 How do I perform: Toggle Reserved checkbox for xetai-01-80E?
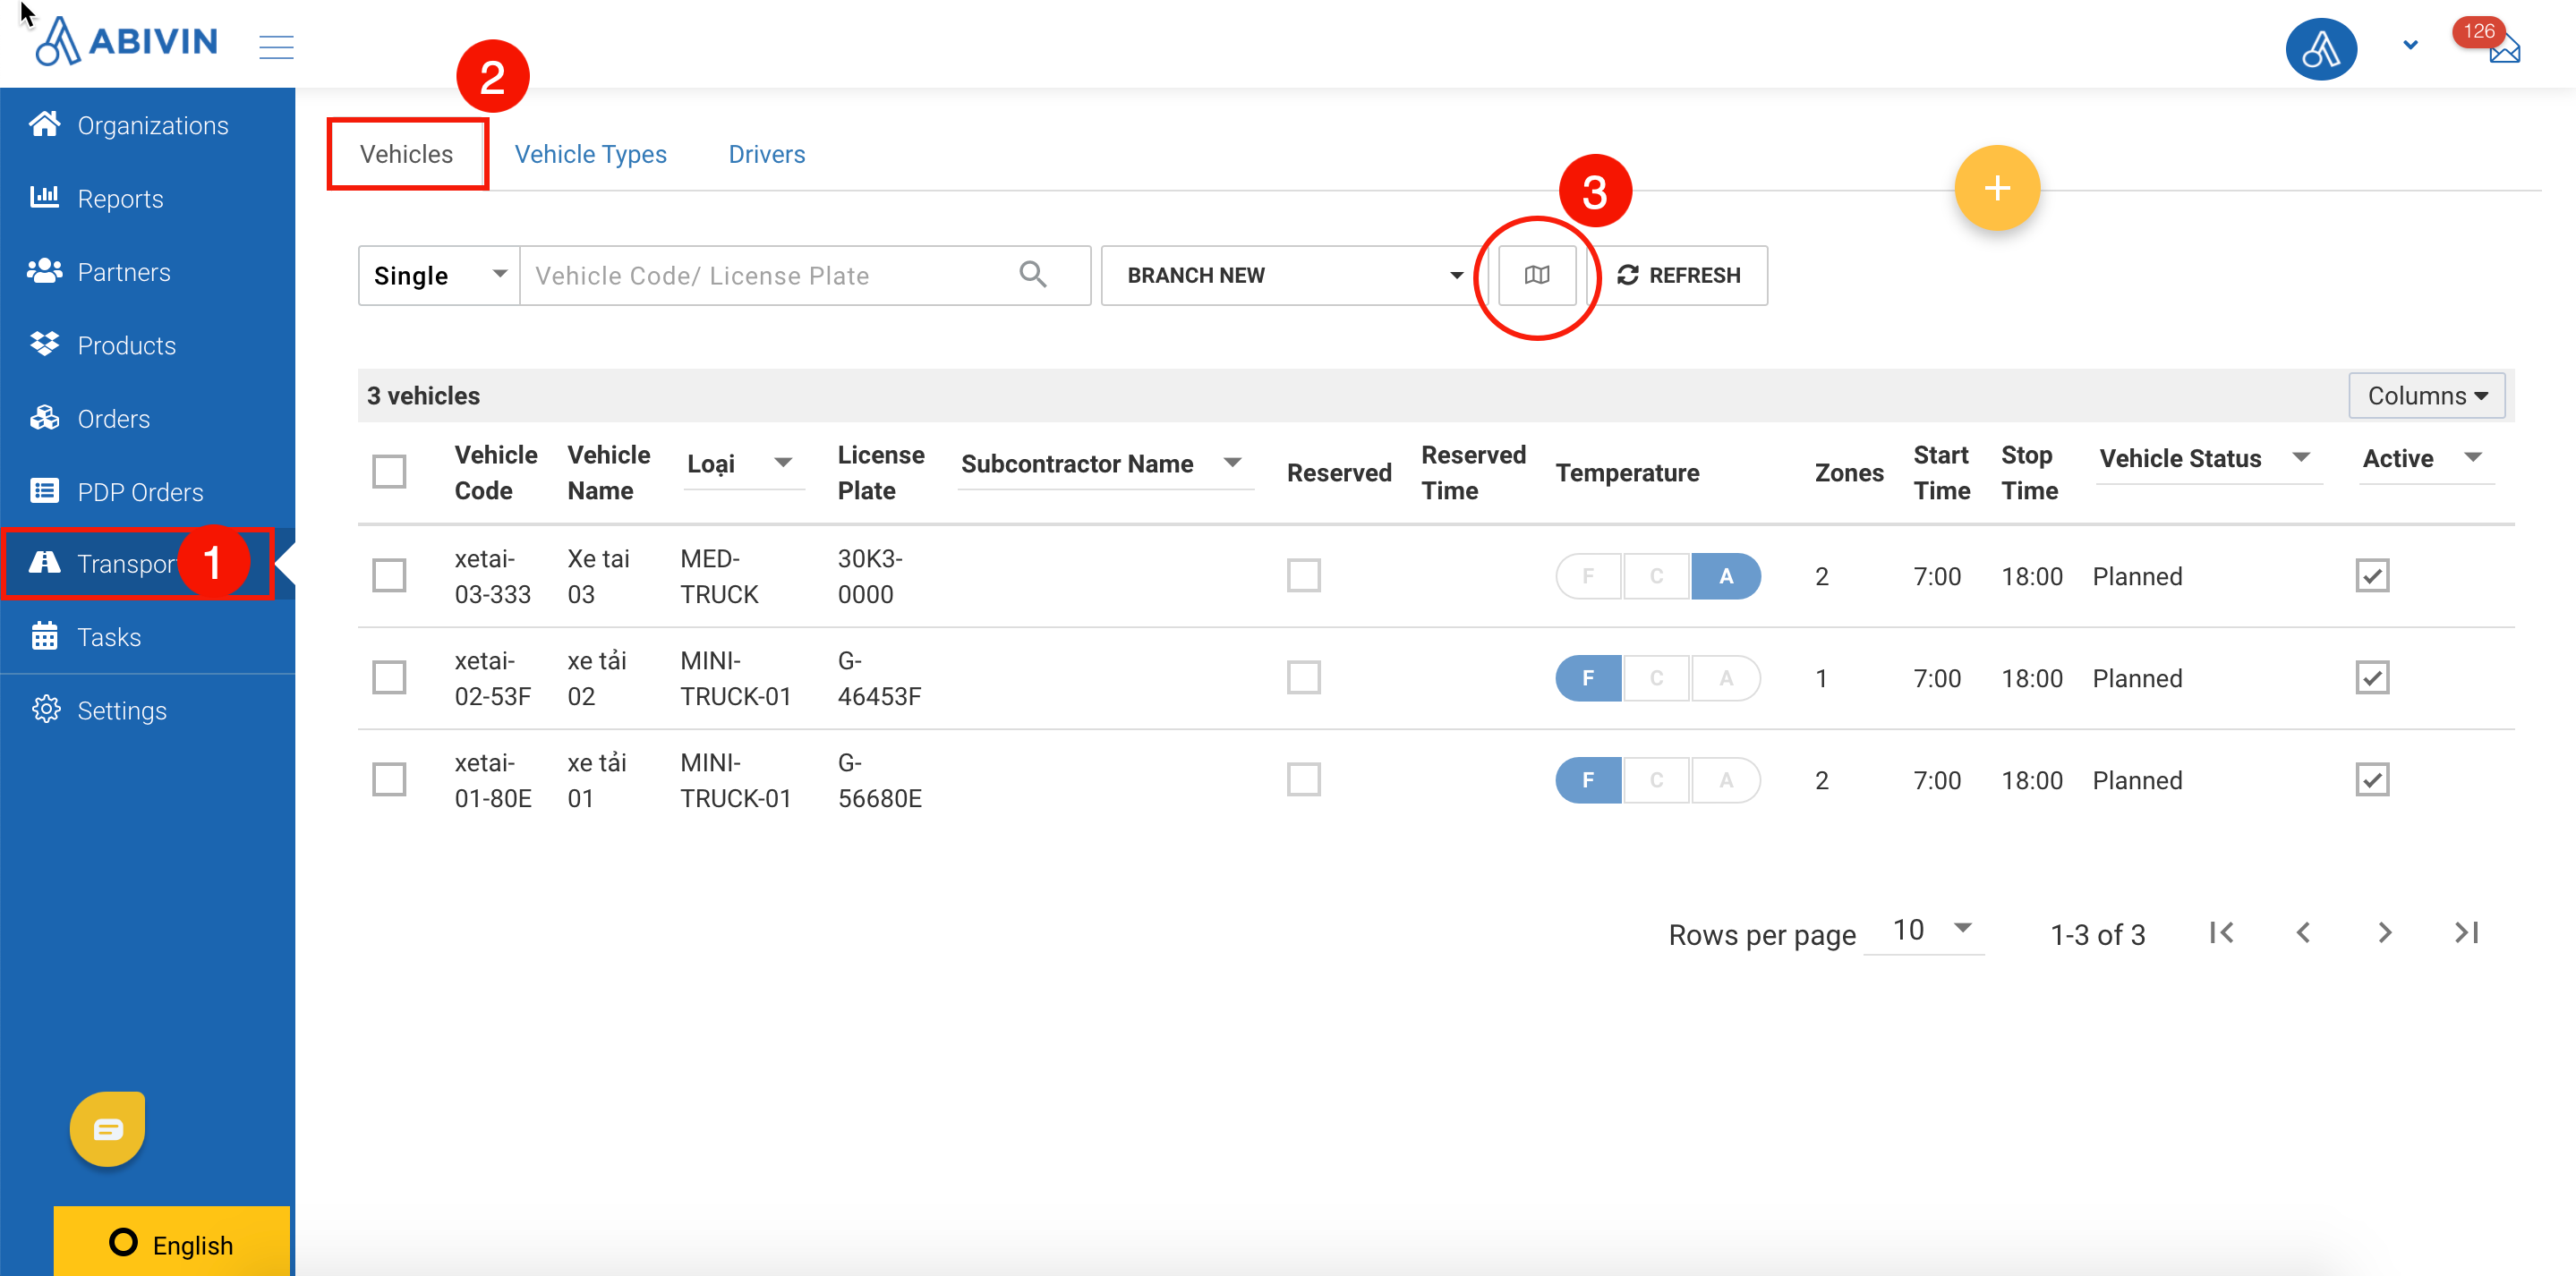click(x=1303, y=779)
